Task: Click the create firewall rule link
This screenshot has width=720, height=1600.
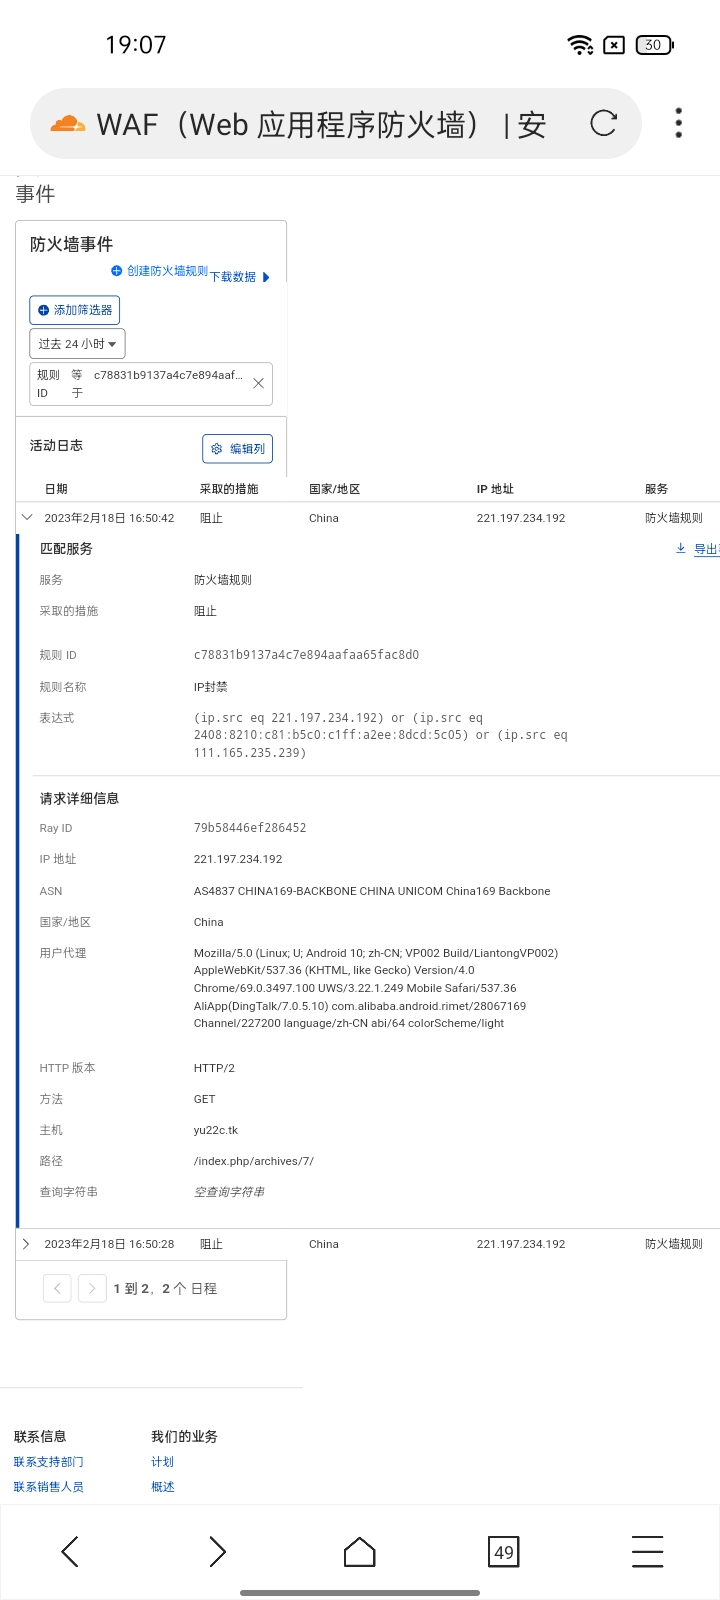Action: [160, 271]
